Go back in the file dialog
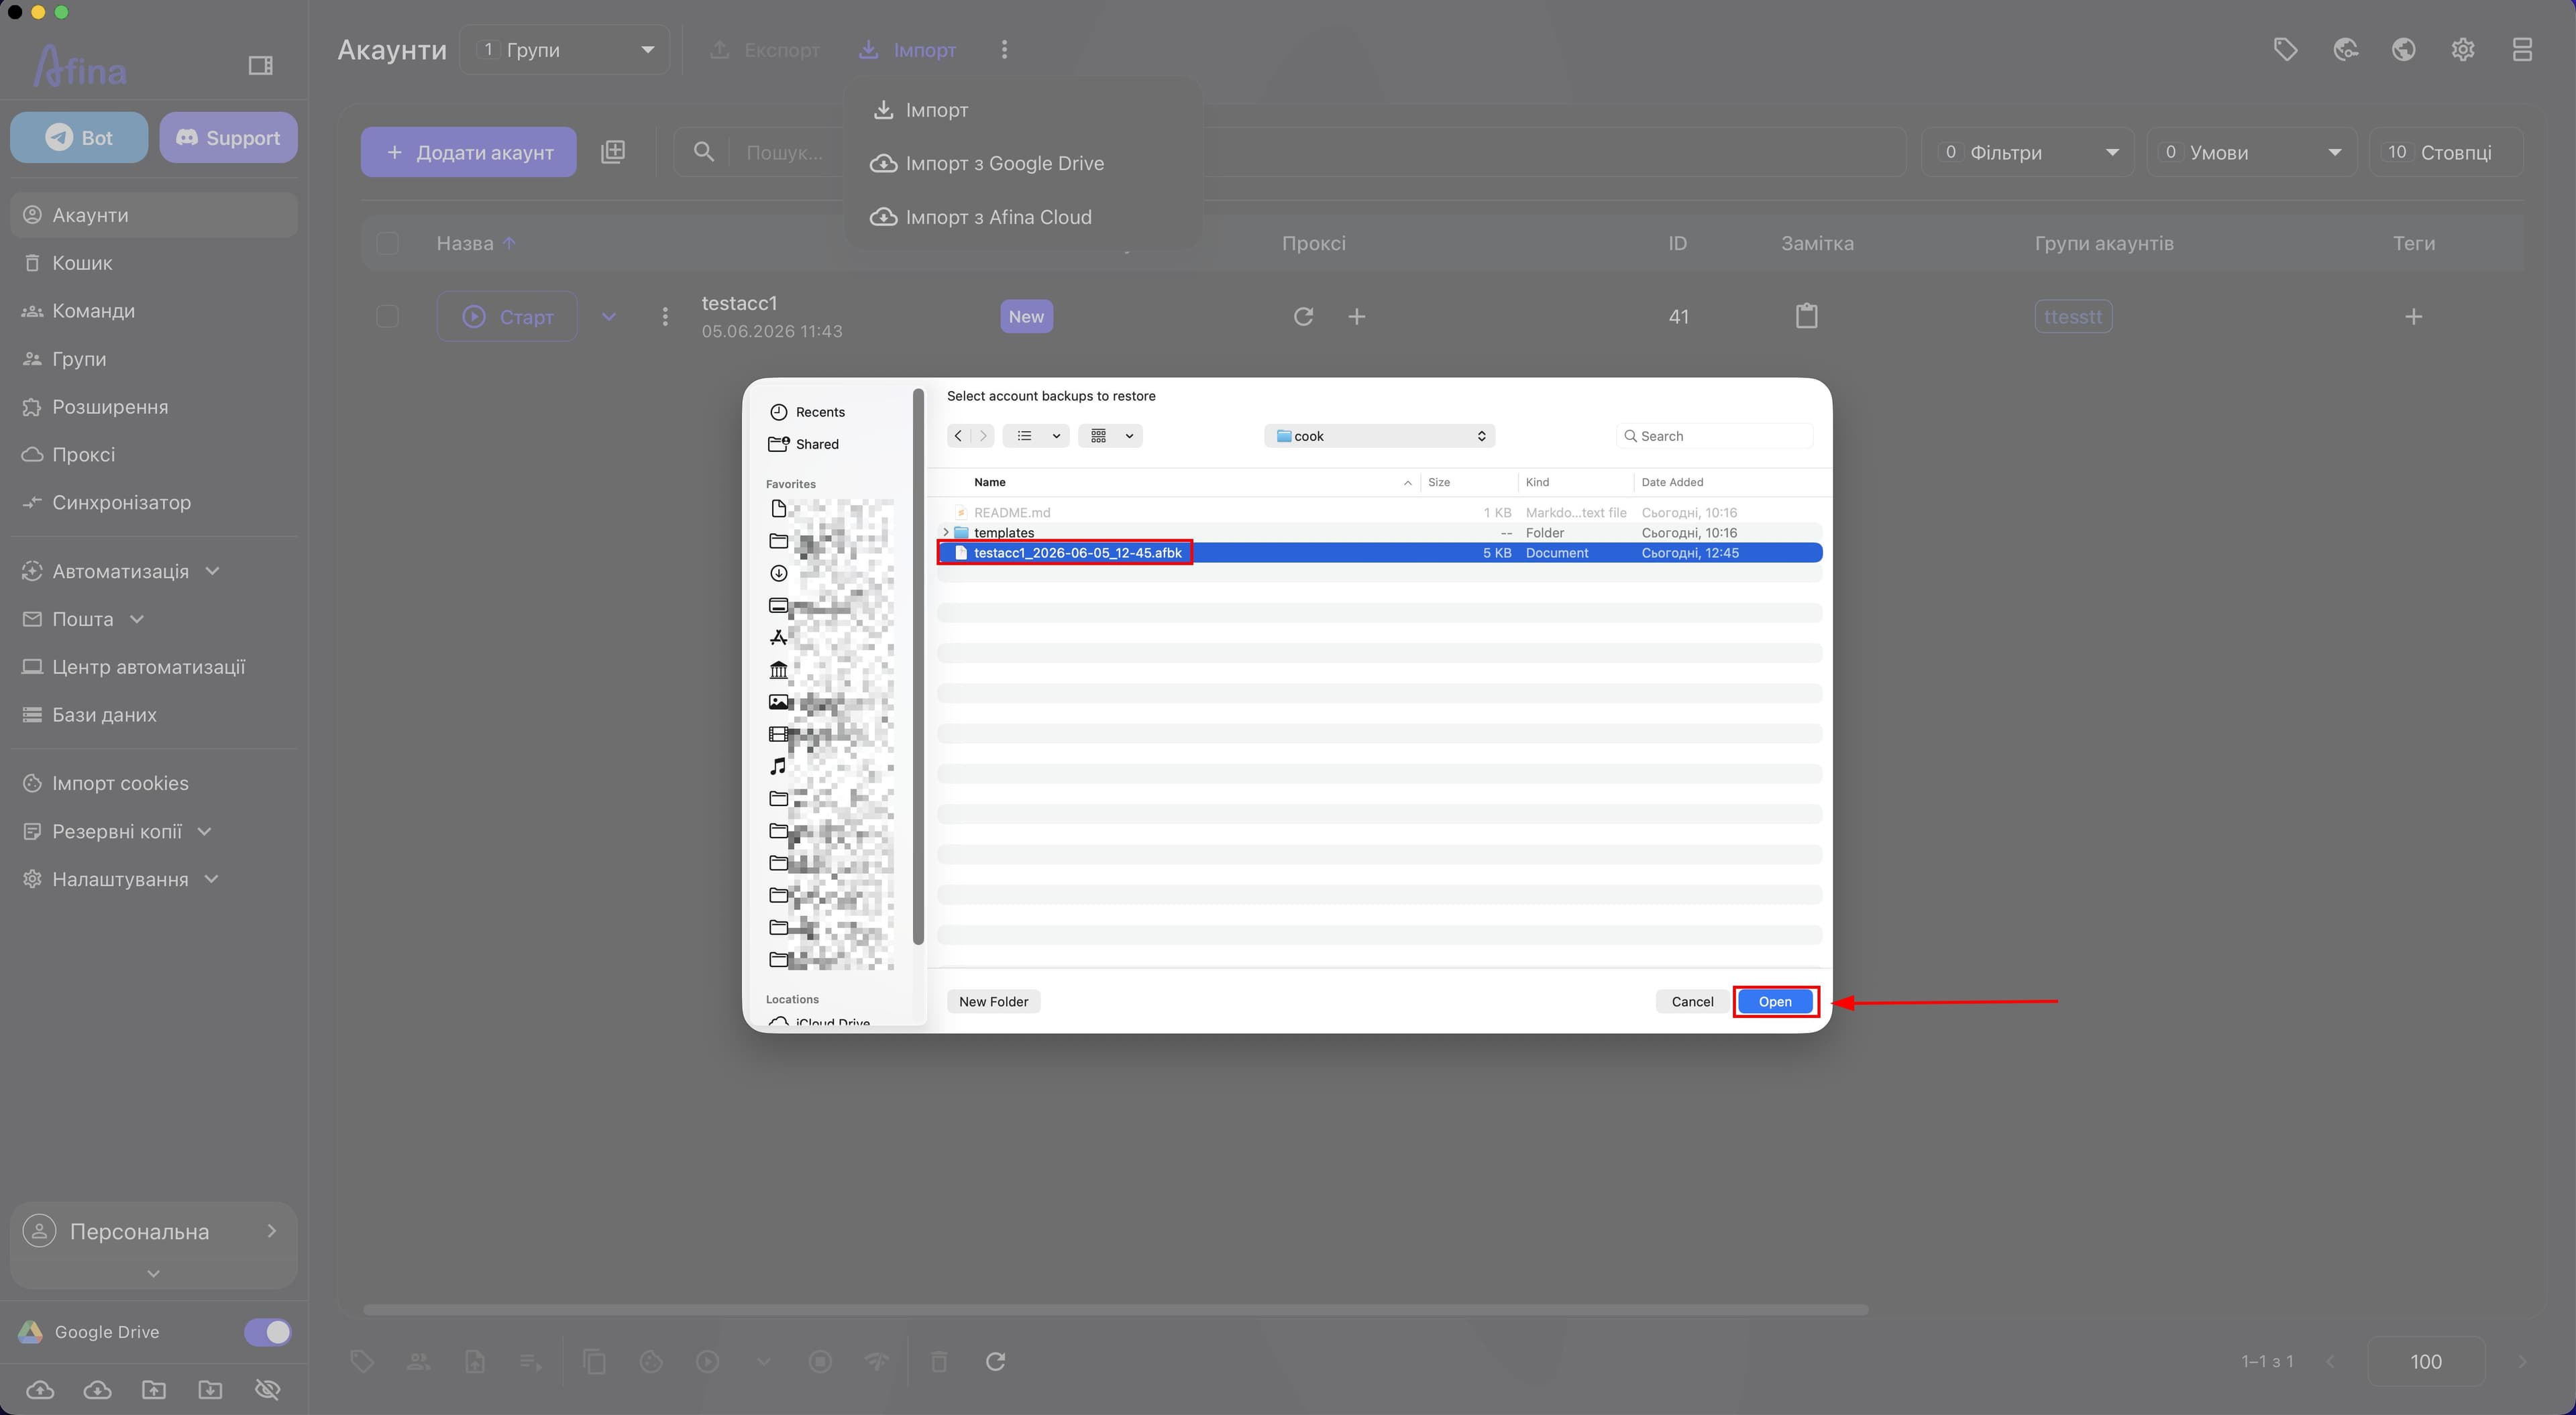The width and height of the screenshot is (2576, 1415). (x=958, y=435)
